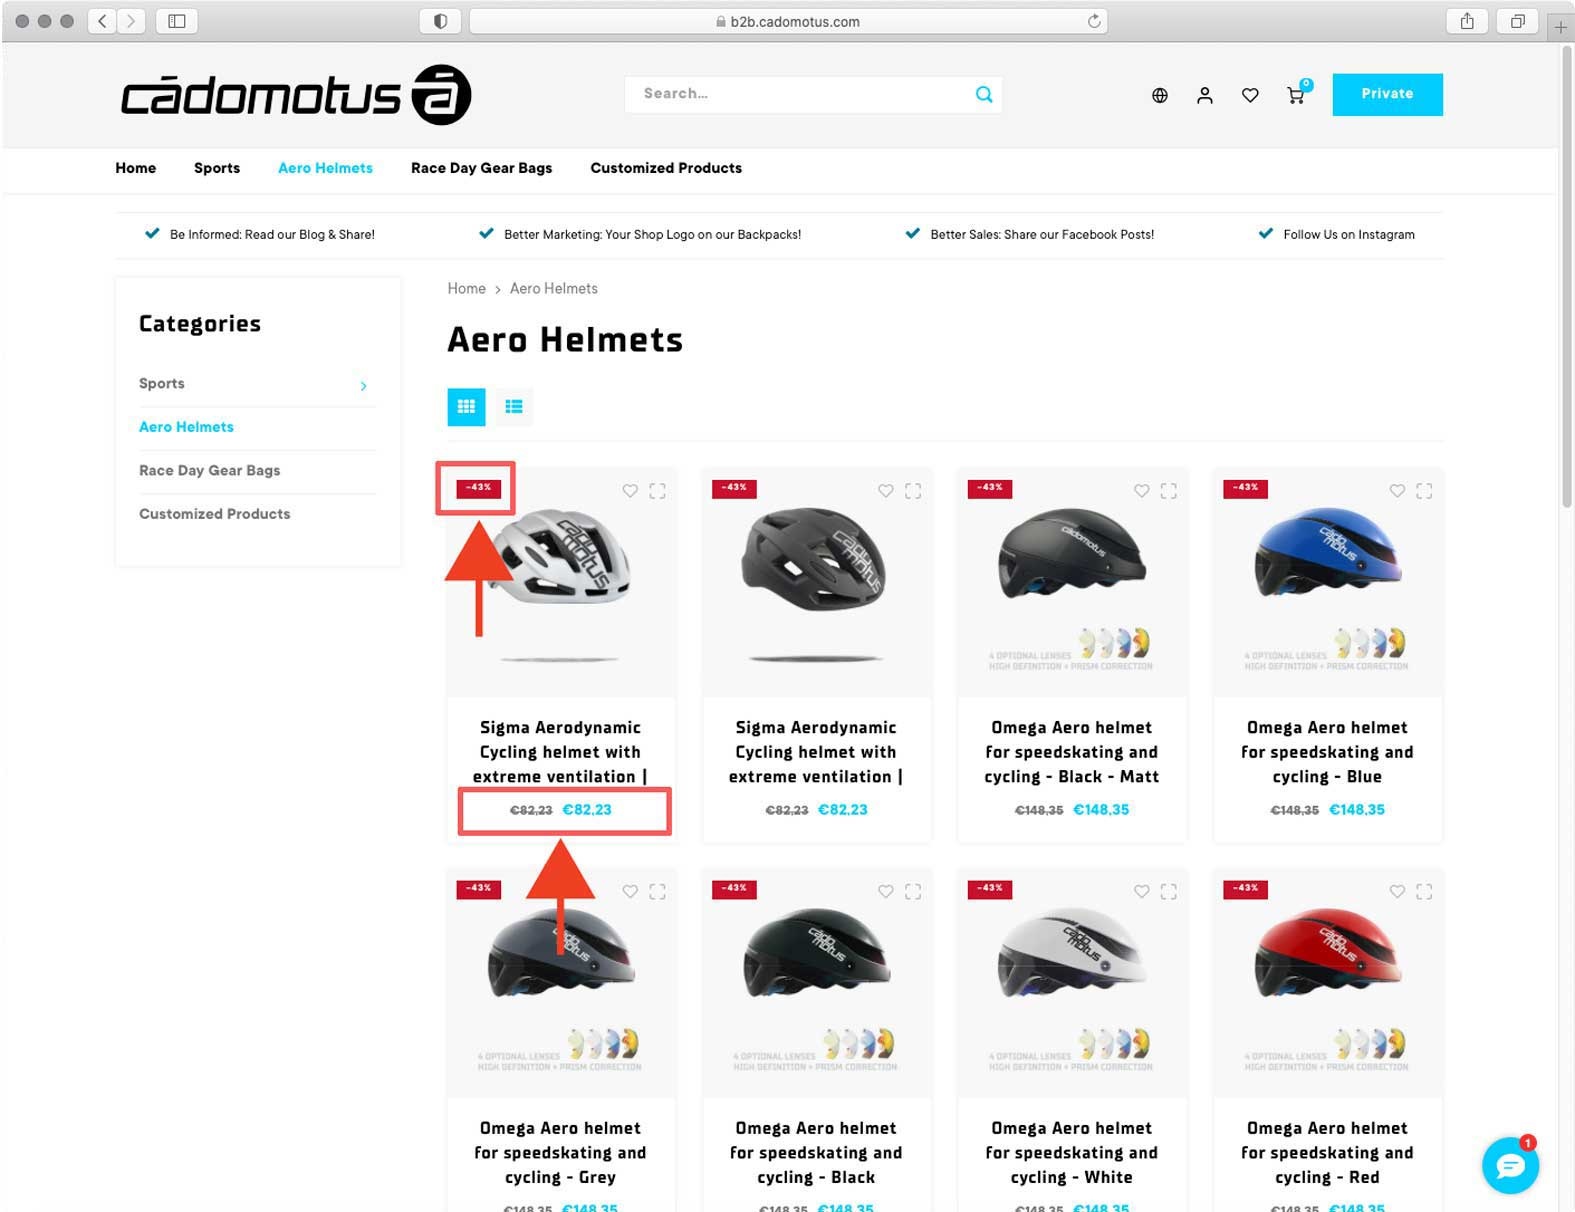1575x1212 pixels.
Task: Click the Private button
Action: coord(1387,94)
